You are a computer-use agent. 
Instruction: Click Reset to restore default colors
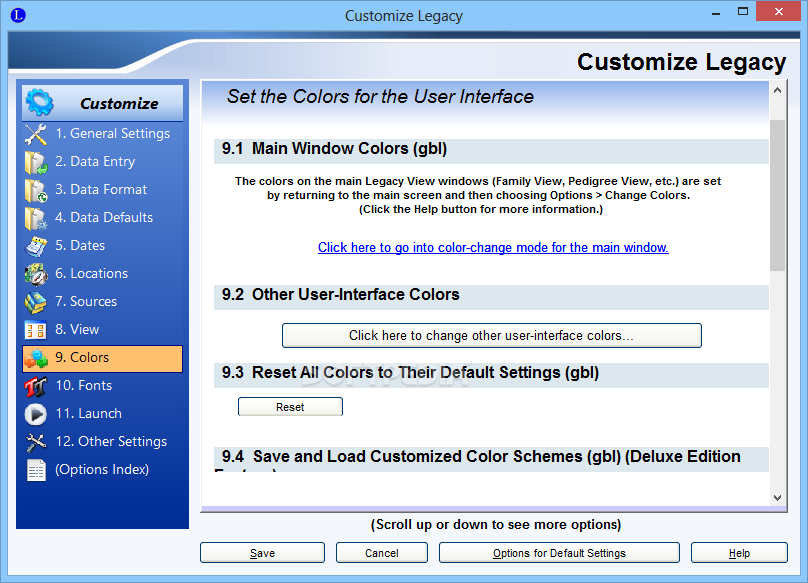(x=290, y=407)
